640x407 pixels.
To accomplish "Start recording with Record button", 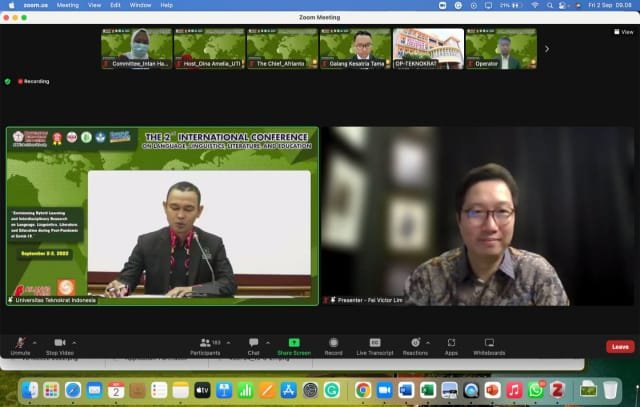I will [x=333, y=343].
